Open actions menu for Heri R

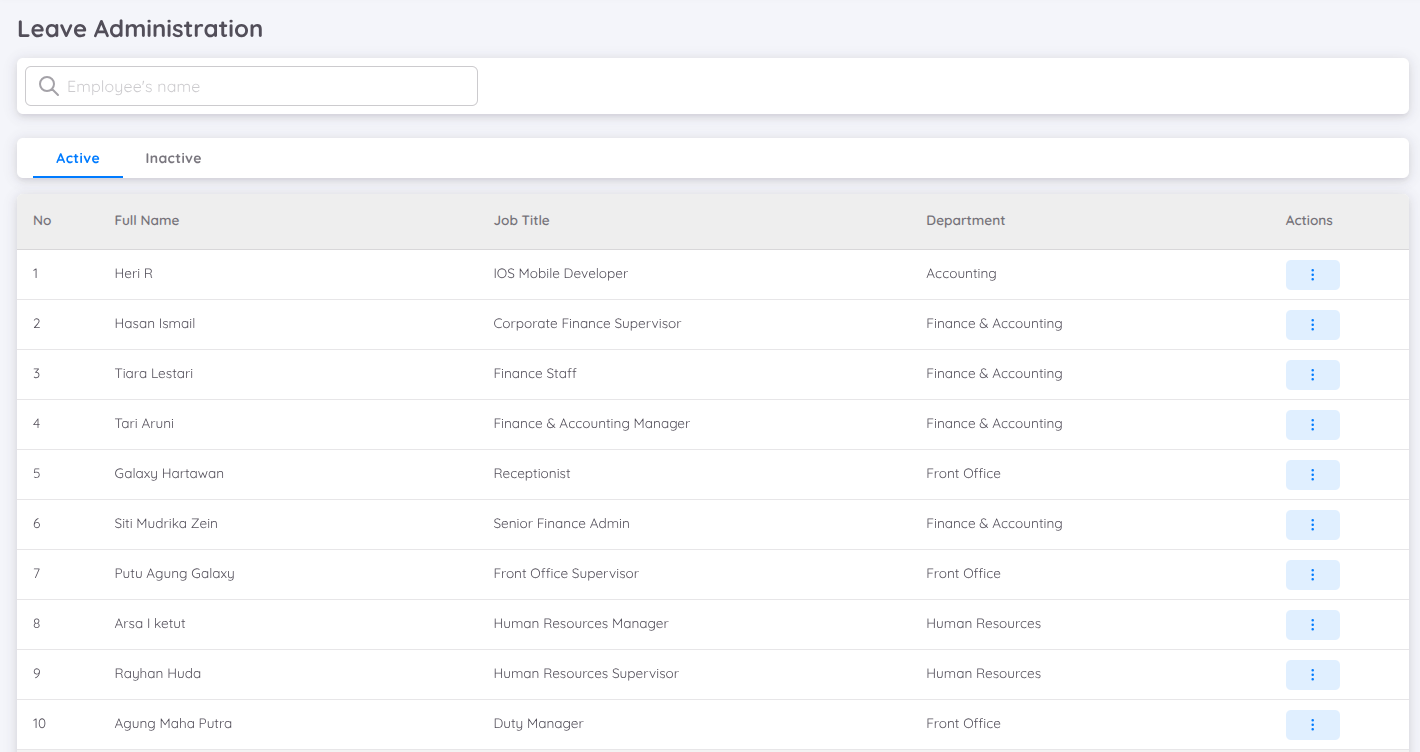point(1312,275)
